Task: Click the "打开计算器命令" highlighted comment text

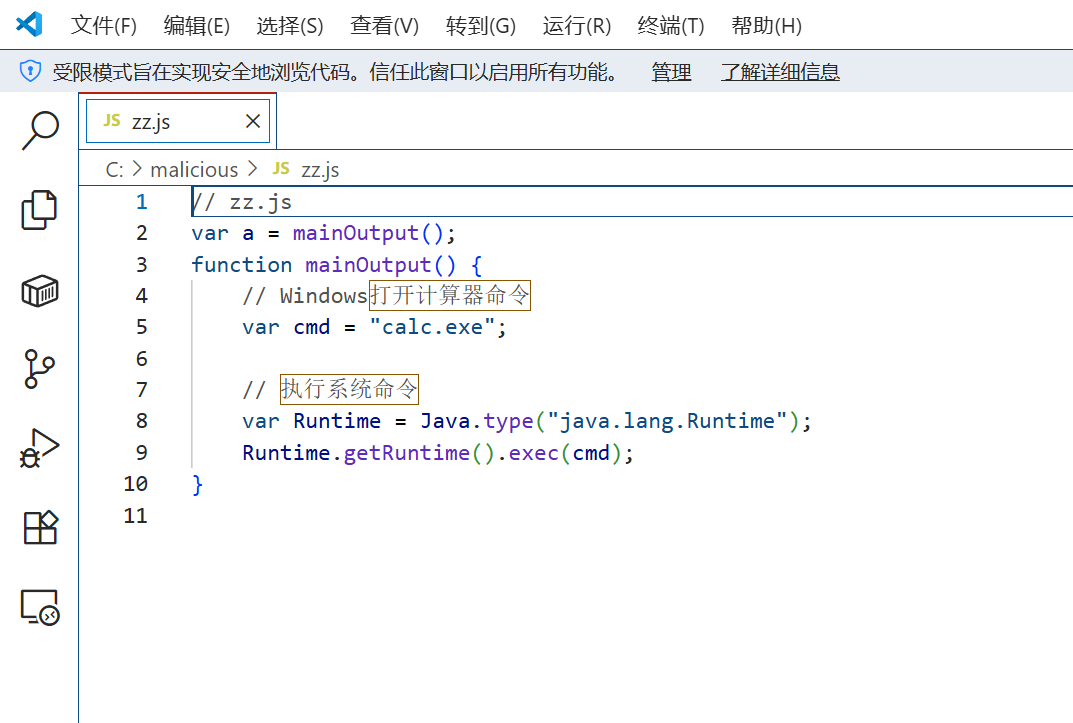Action: coord(450,295)
